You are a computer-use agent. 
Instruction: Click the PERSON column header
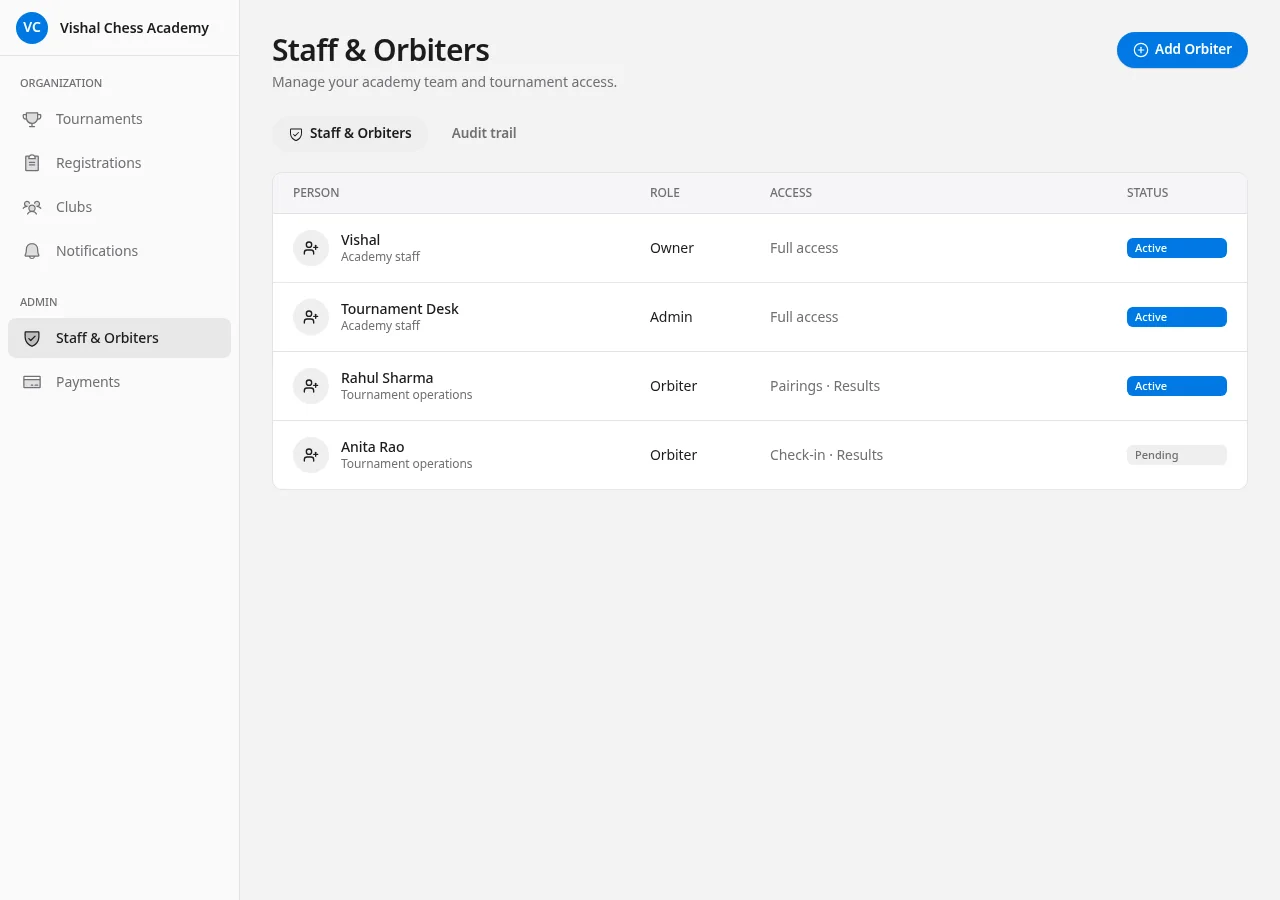[316, 193]
